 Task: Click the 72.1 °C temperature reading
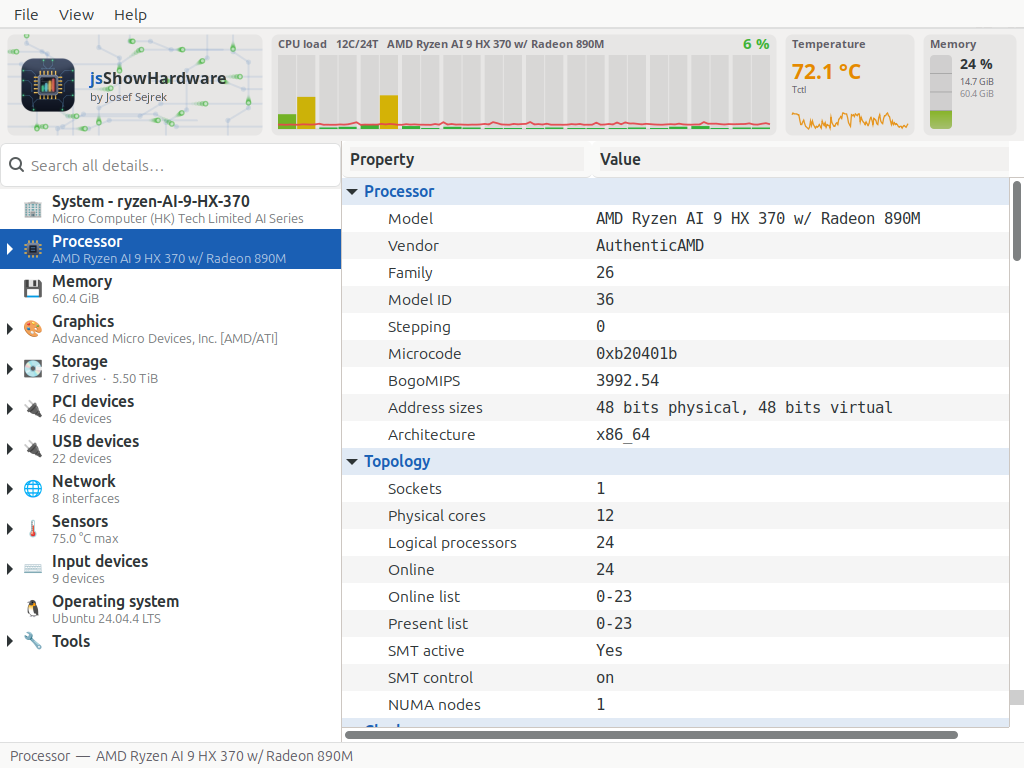[x=826, y=71]
